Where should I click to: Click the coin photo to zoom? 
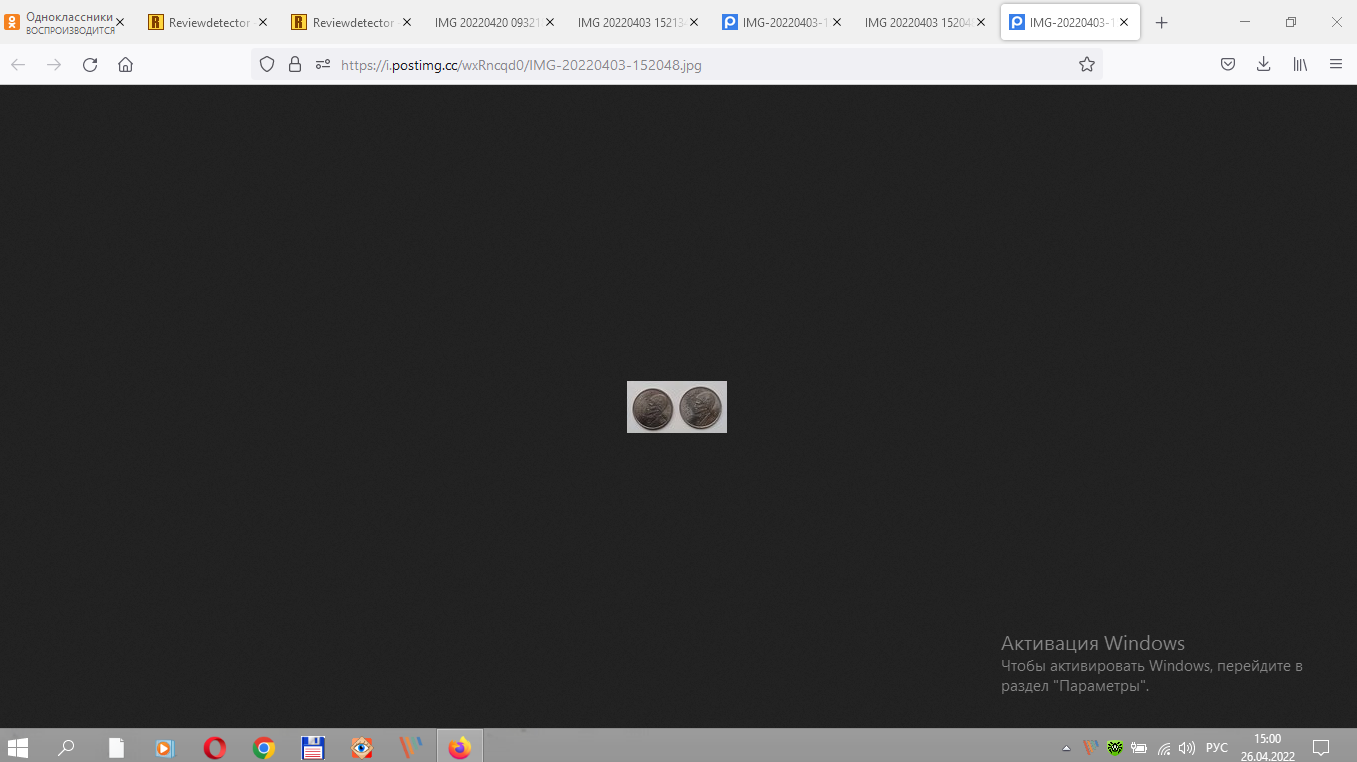click(x=676, y=407)
